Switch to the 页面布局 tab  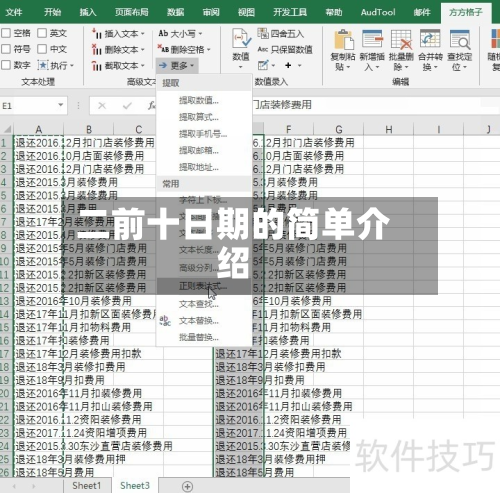click(132, 12)
